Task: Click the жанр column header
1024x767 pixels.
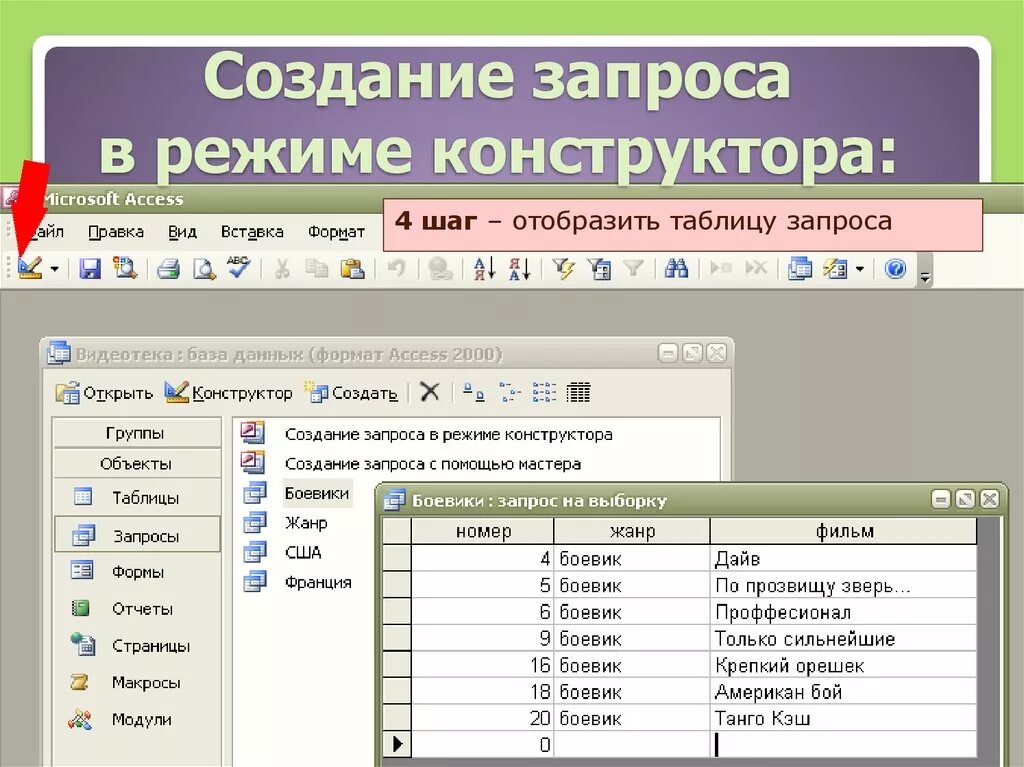Action: [x=632, y=531]
